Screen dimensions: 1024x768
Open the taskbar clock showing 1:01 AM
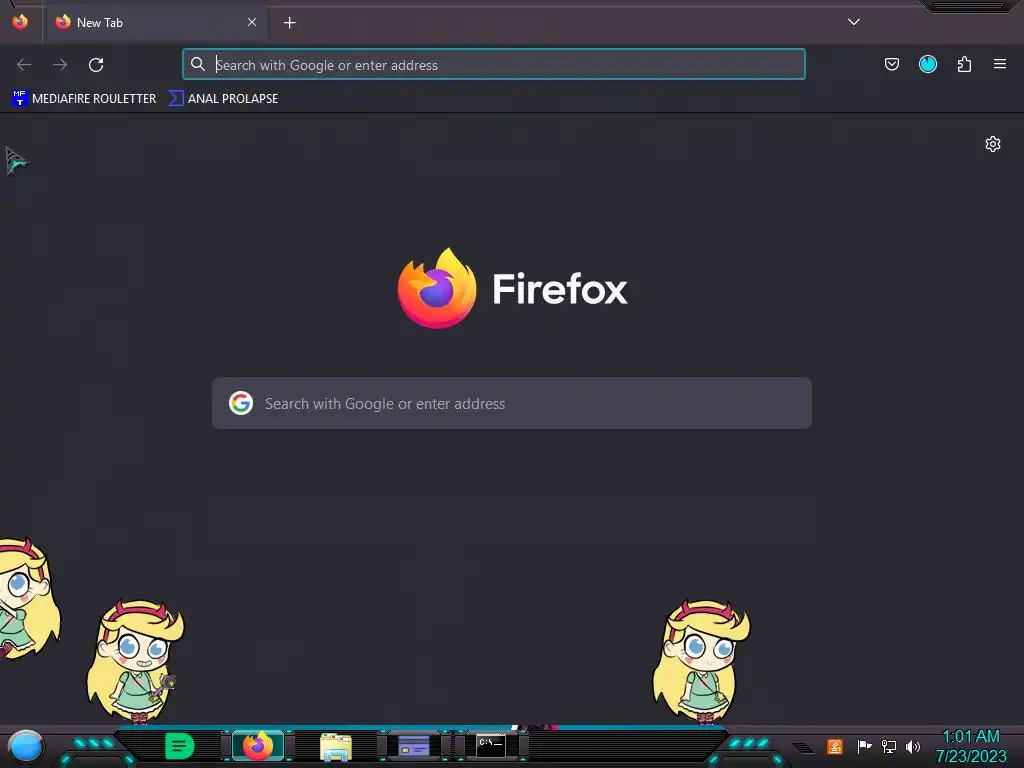click(971, 746)
